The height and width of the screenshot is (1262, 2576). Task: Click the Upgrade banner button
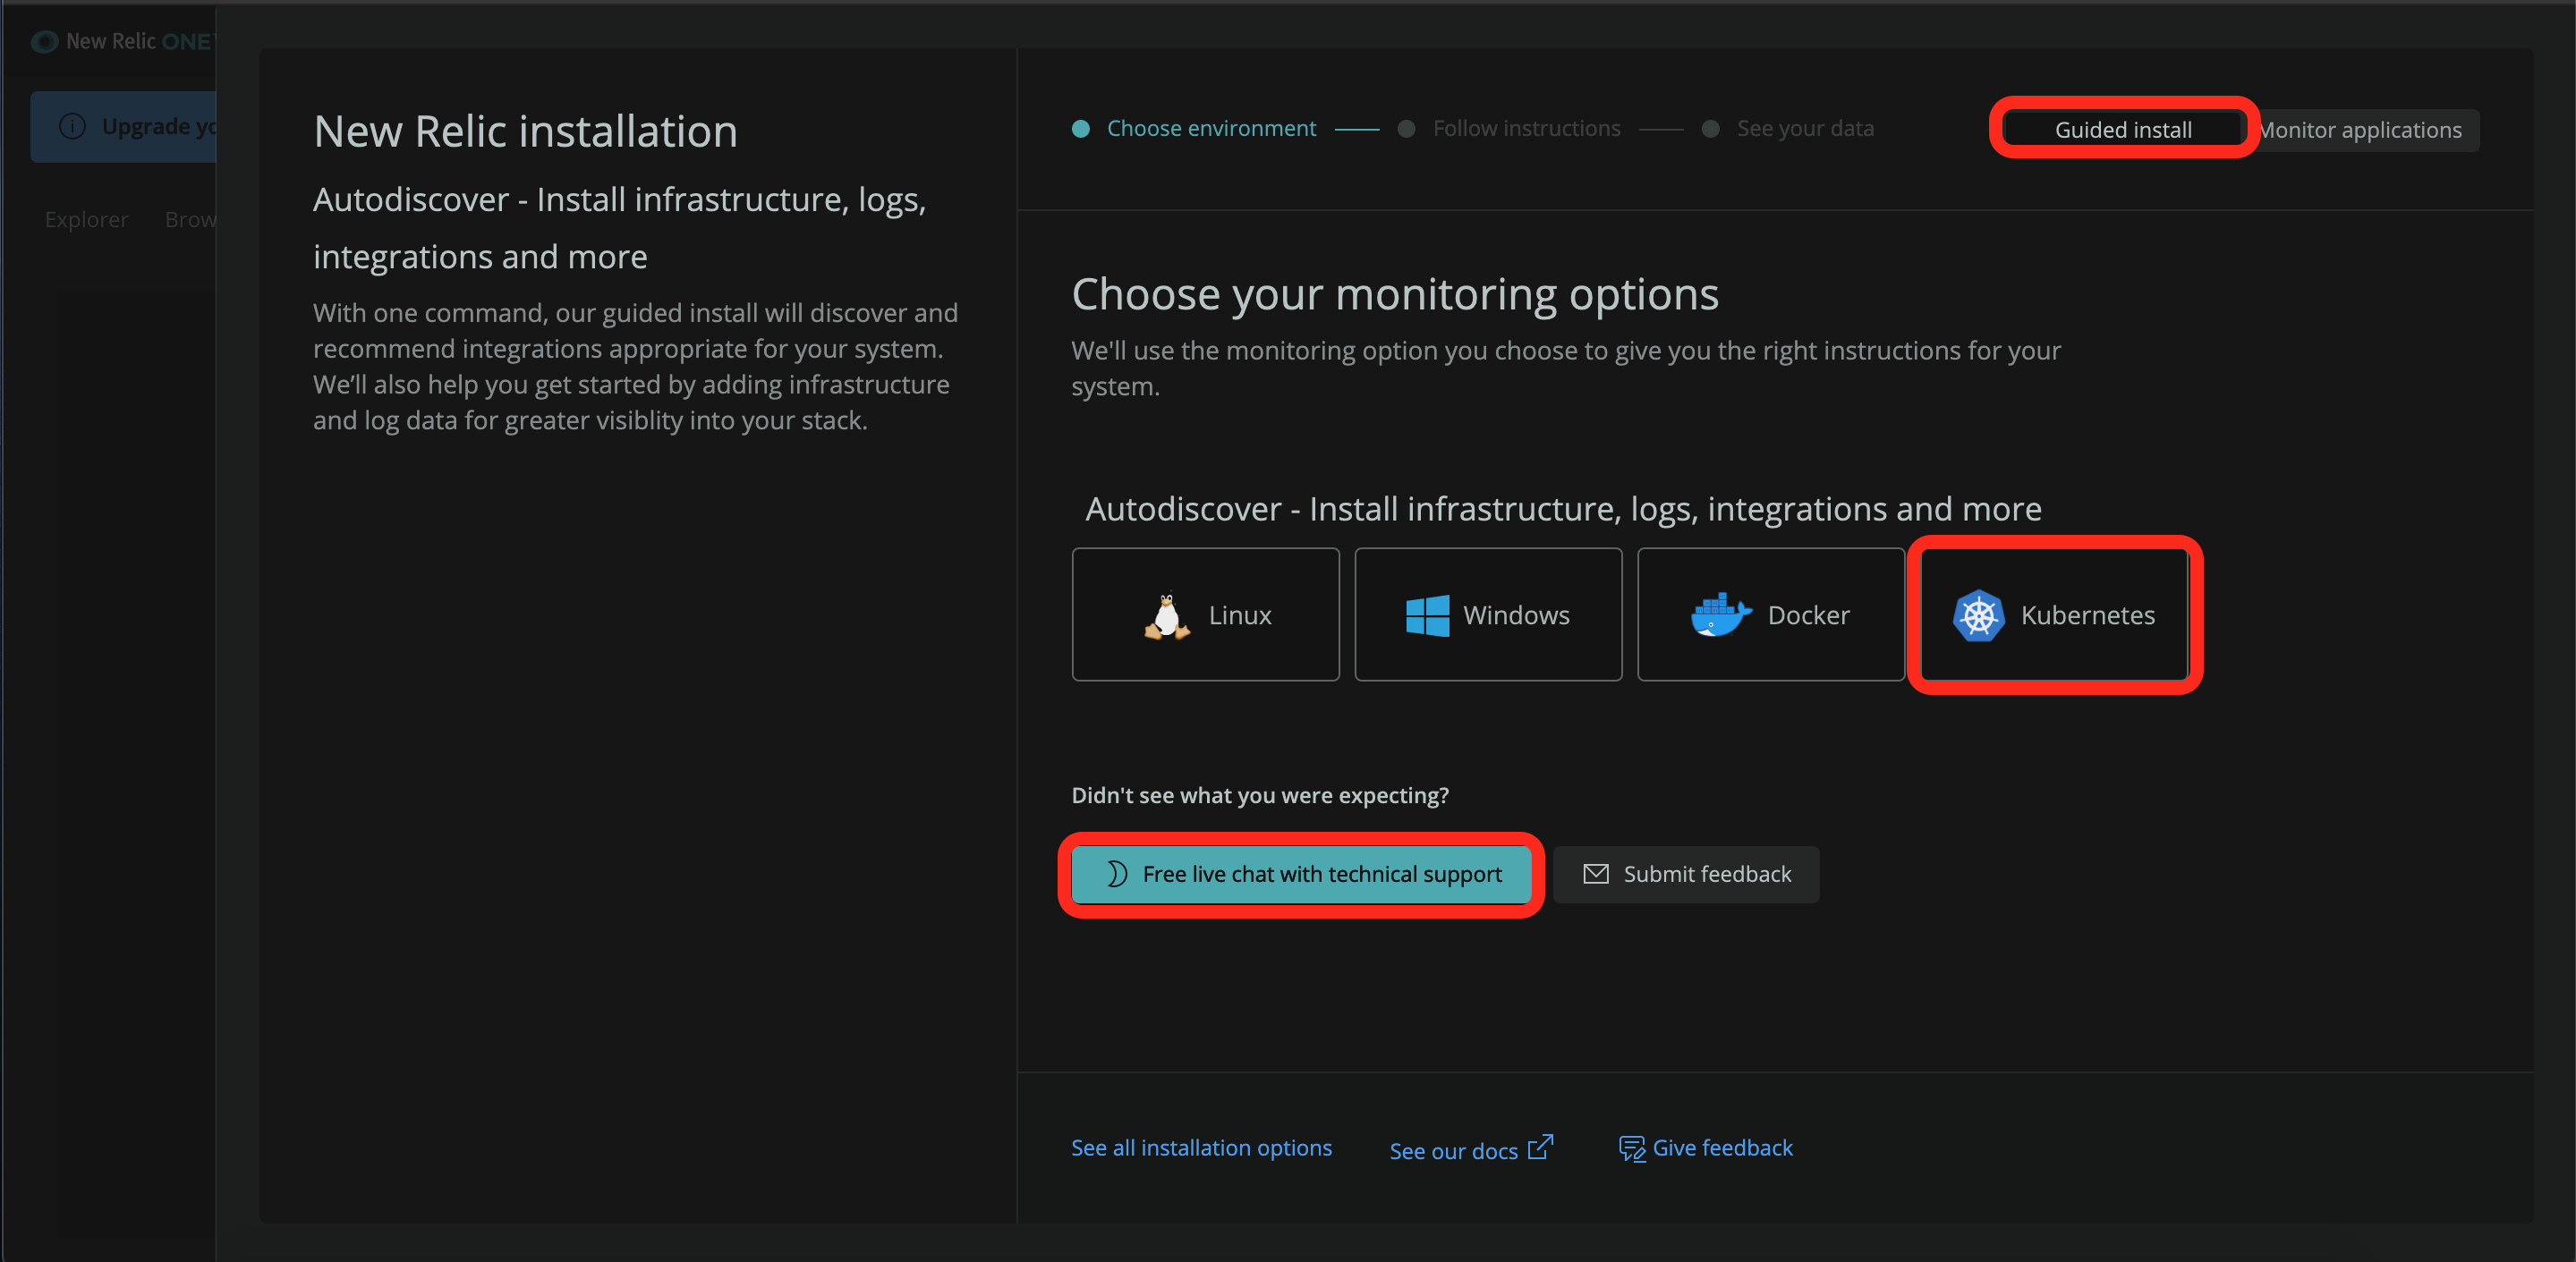click(123, 126)
